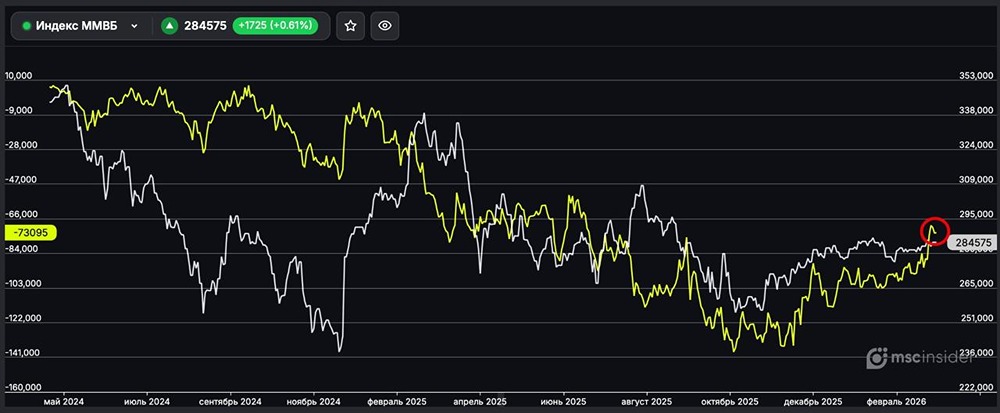Click the green status dot beside Индекс ММВБ

pyautogui.click(x=26, y=26)
